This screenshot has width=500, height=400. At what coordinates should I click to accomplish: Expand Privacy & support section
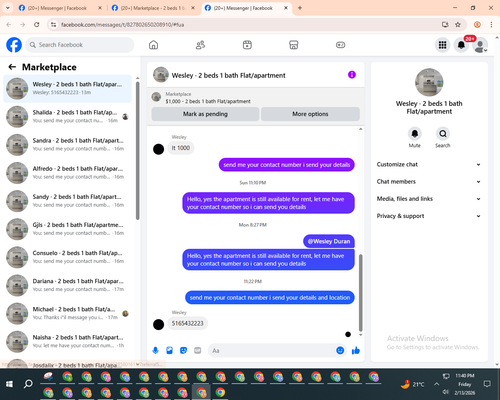429,216
